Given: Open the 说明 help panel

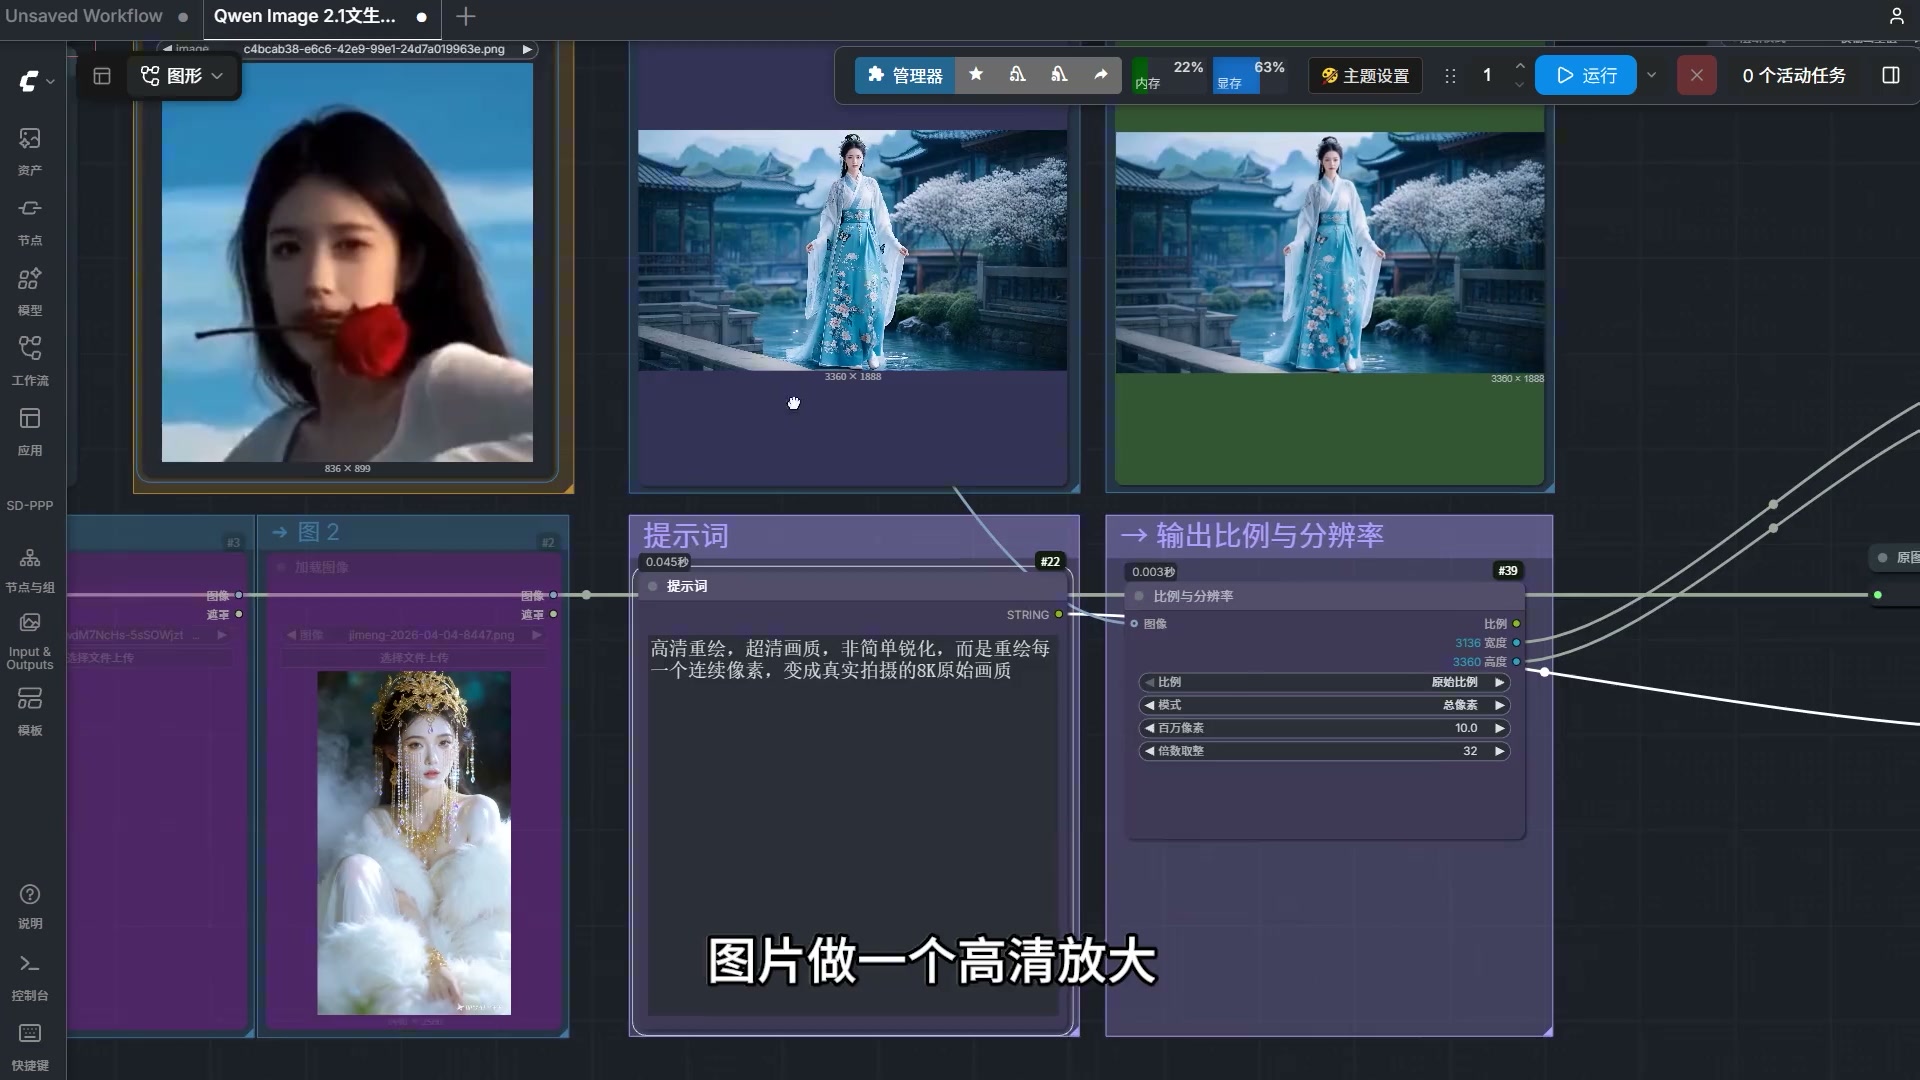Looking at the screenshot, I should click(x=30, y=906).
